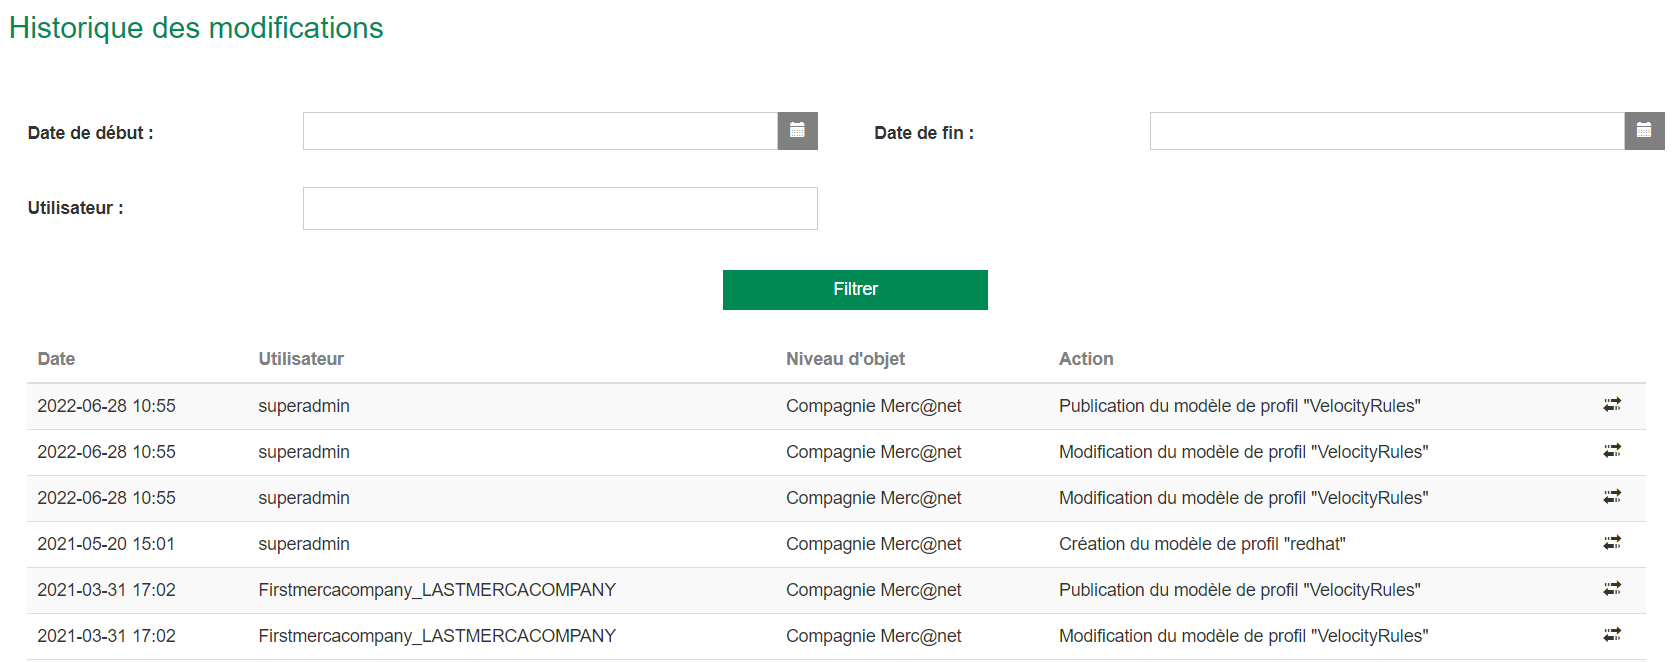Click the Historique des modifications heading
Screen dimensions: 1676x662
pos(196,28)
